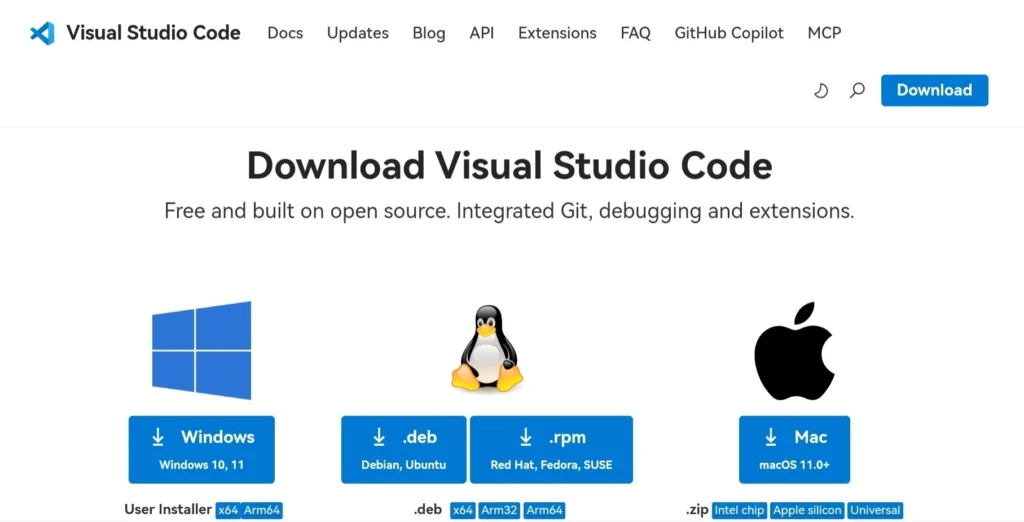Select the .deb Arm64 badge
This screenshot has height=522, width=1024.
(544, 510)
